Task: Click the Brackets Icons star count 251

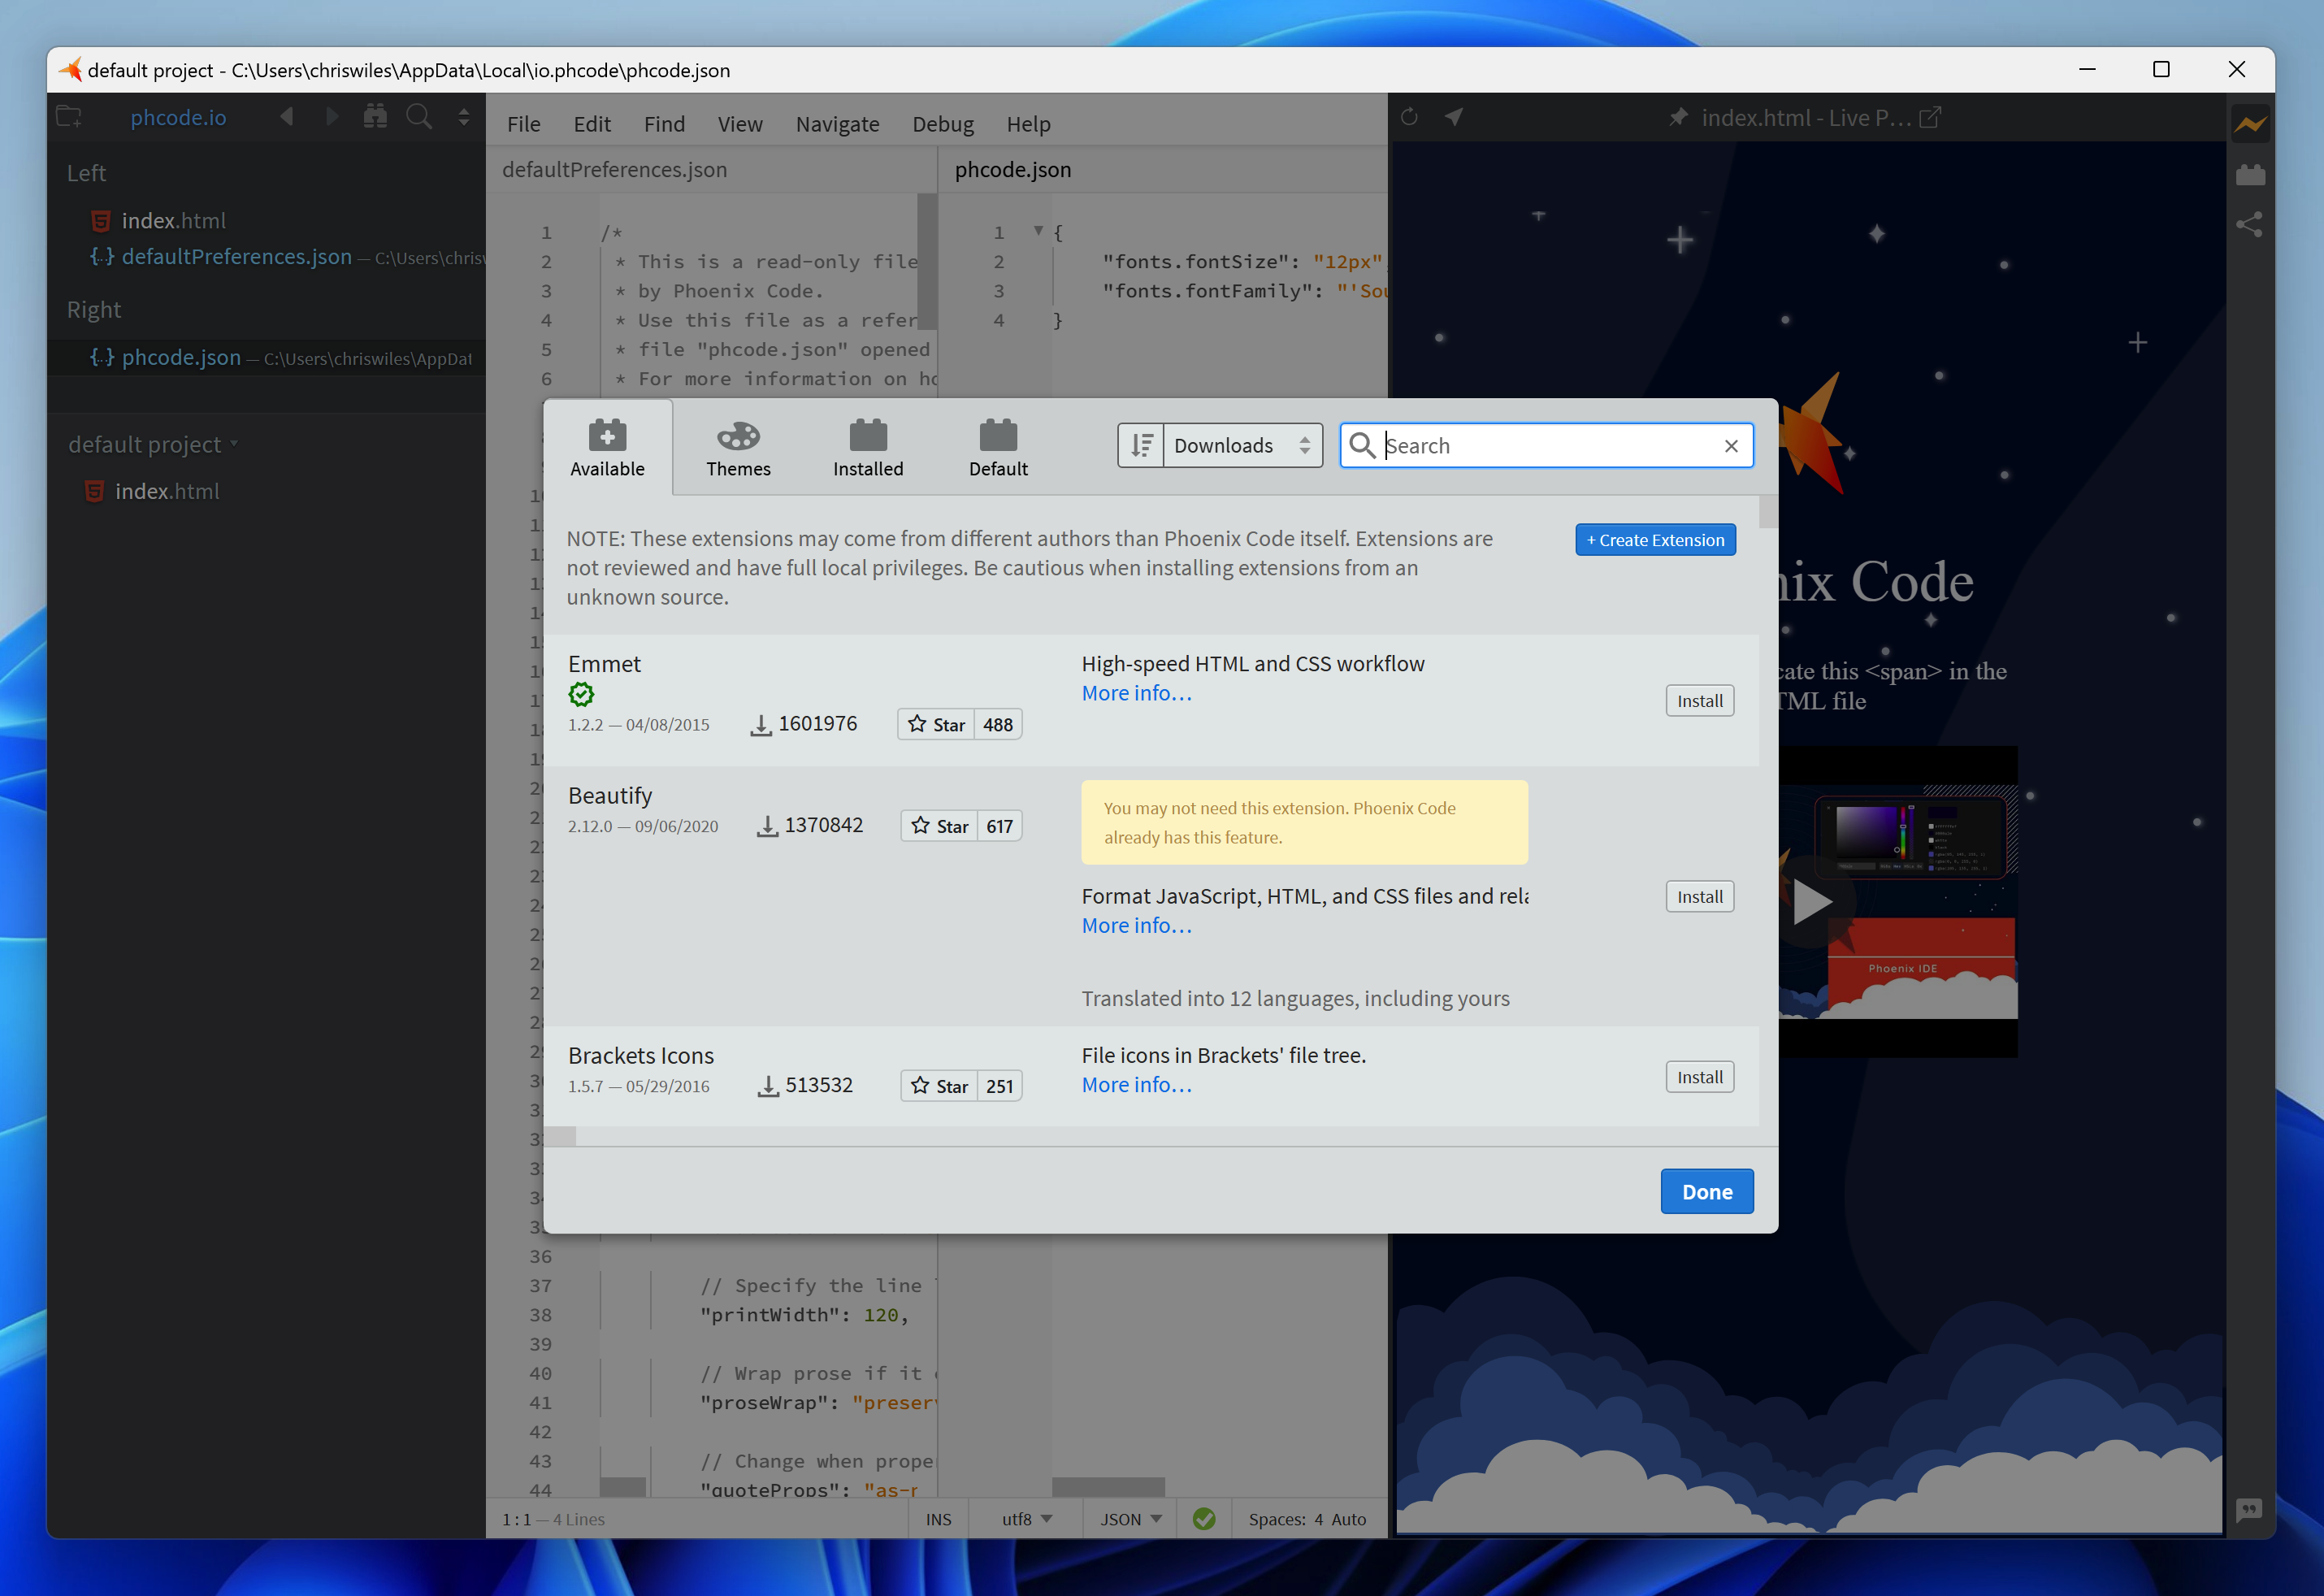Action: (x=1000, y=1086)
